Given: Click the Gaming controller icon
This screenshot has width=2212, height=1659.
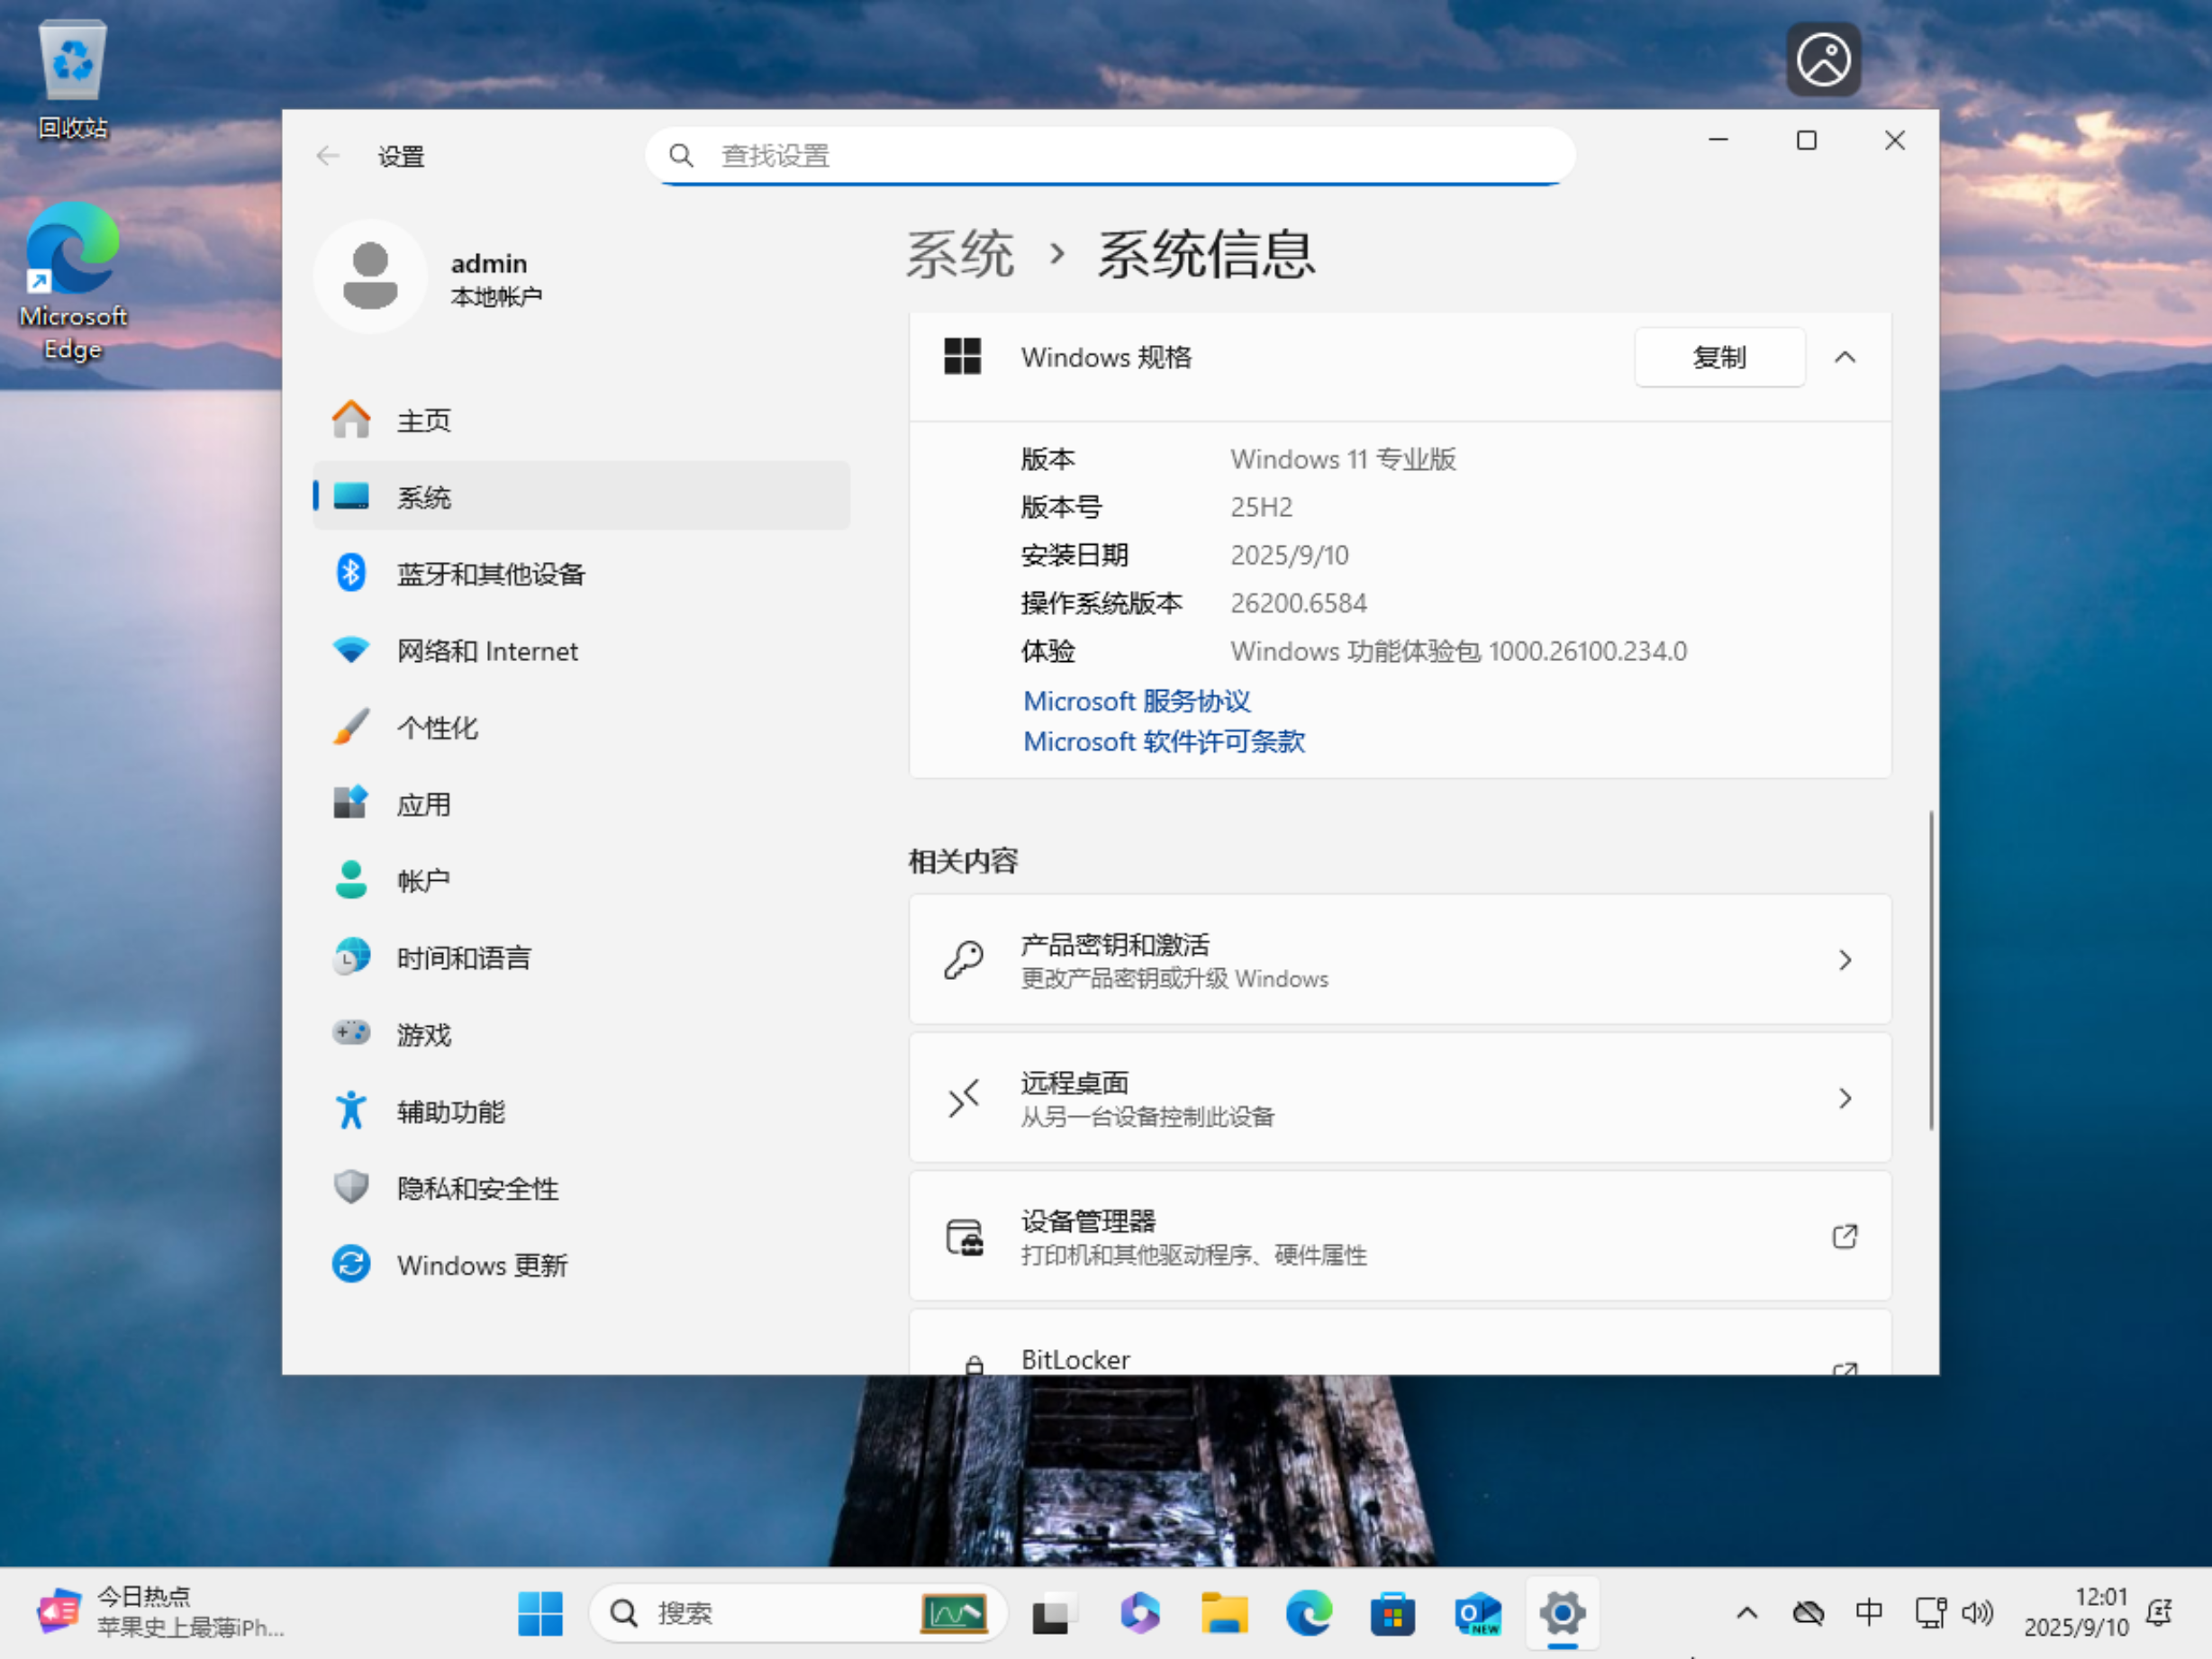Looking at the screenshot, I should coord(350,1033).
